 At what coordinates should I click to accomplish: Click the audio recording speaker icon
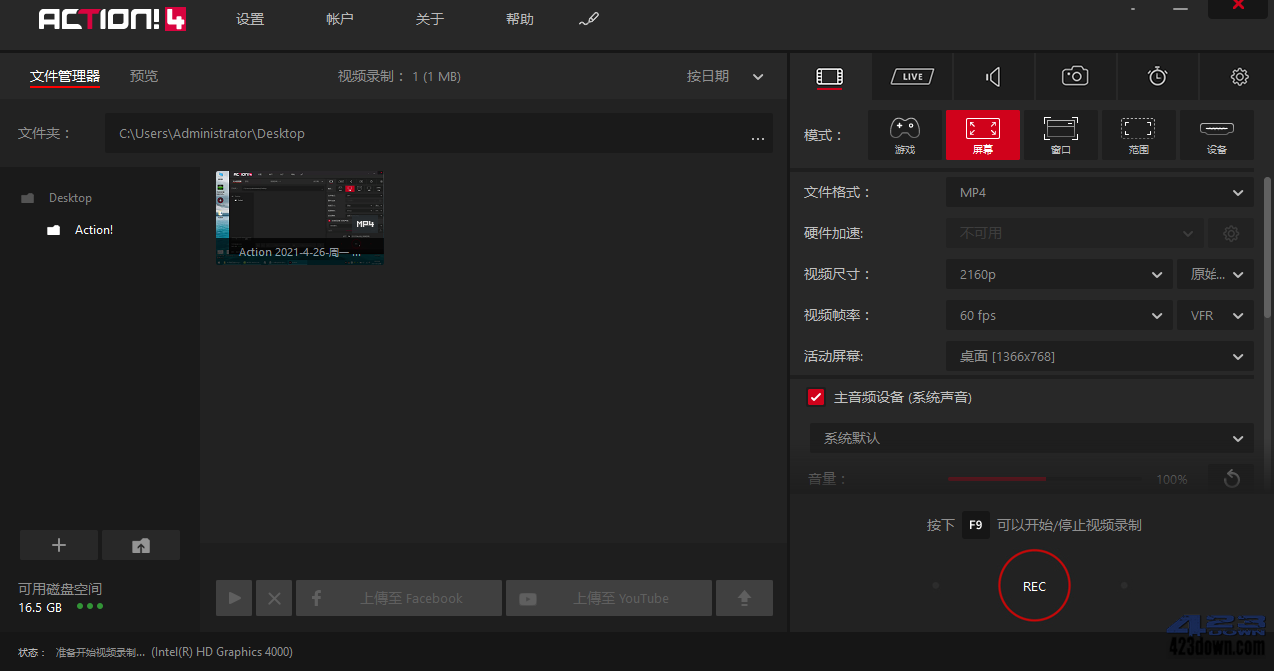[992, 76]
